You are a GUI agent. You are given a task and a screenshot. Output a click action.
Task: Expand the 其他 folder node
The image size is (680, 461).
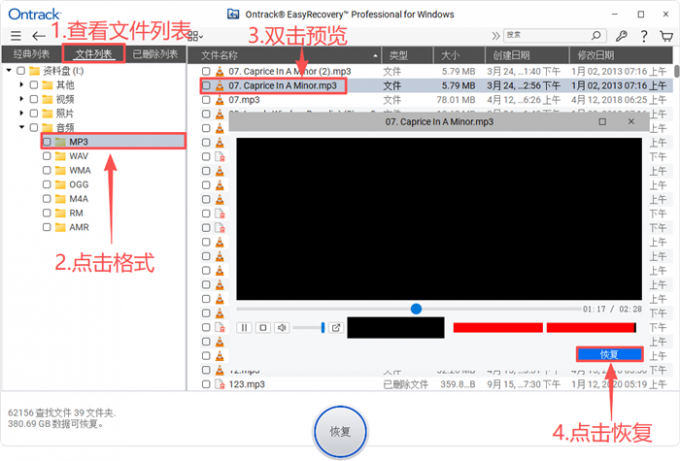click(x=21, y=85)
